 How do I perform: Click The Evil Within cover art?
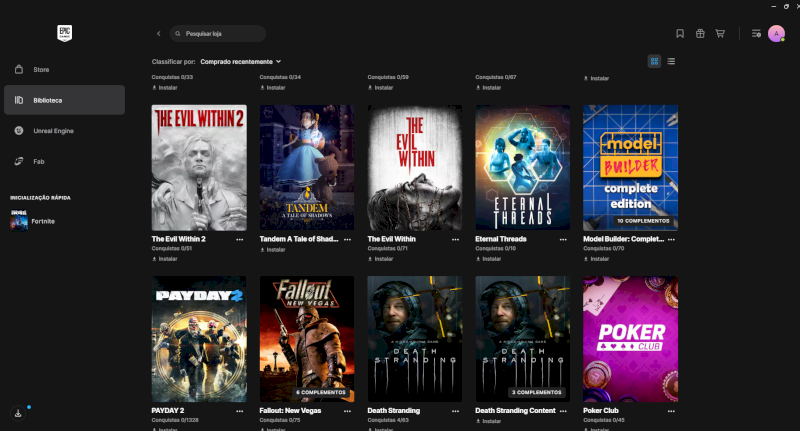coord(415,168)
